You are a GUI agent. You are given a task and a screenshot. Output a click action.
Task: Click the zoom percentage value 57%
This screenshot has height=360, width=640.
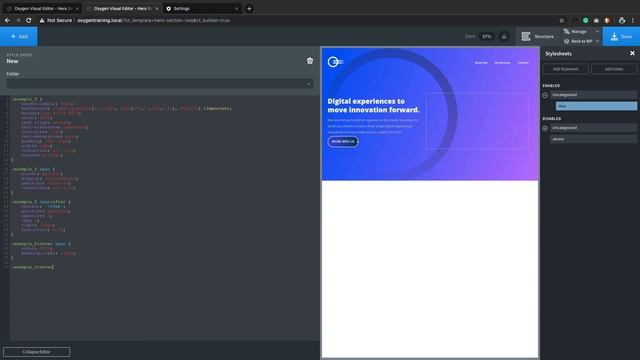[x=487, y=36]
